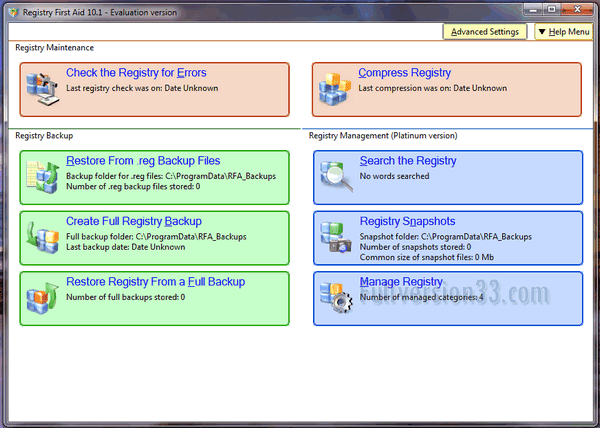Click the Restore From .reg Backup Files icon
600x428 pixels.
(43, 177)
